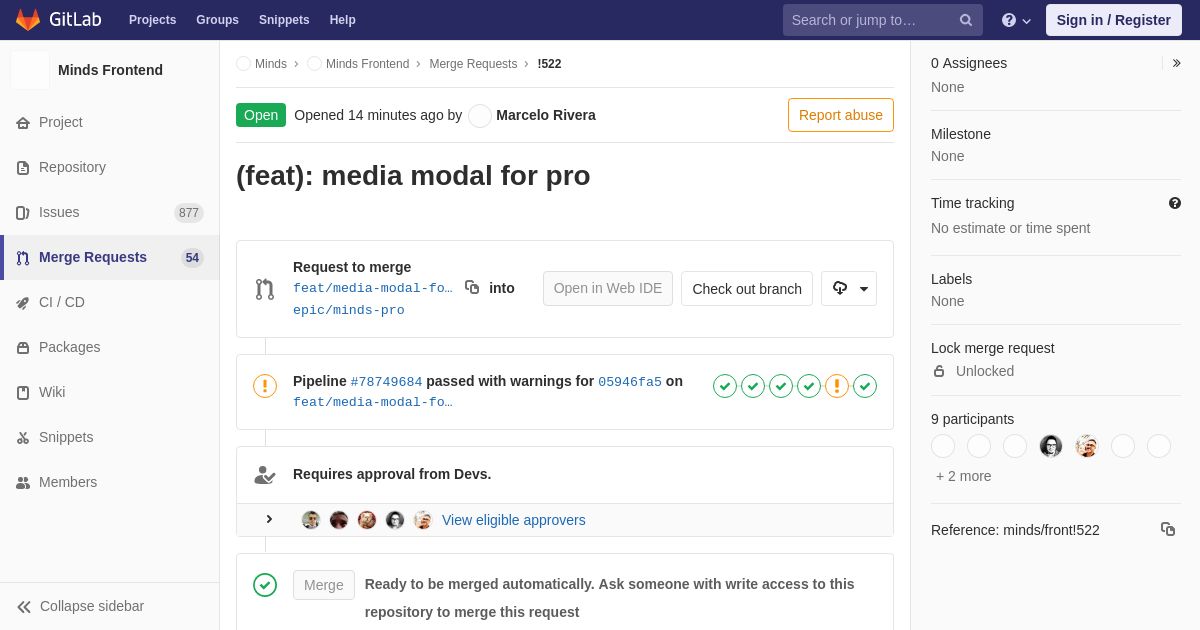Click the Members people icon
The height and width of the screenshot is (630, 1200).
(23, 483)
